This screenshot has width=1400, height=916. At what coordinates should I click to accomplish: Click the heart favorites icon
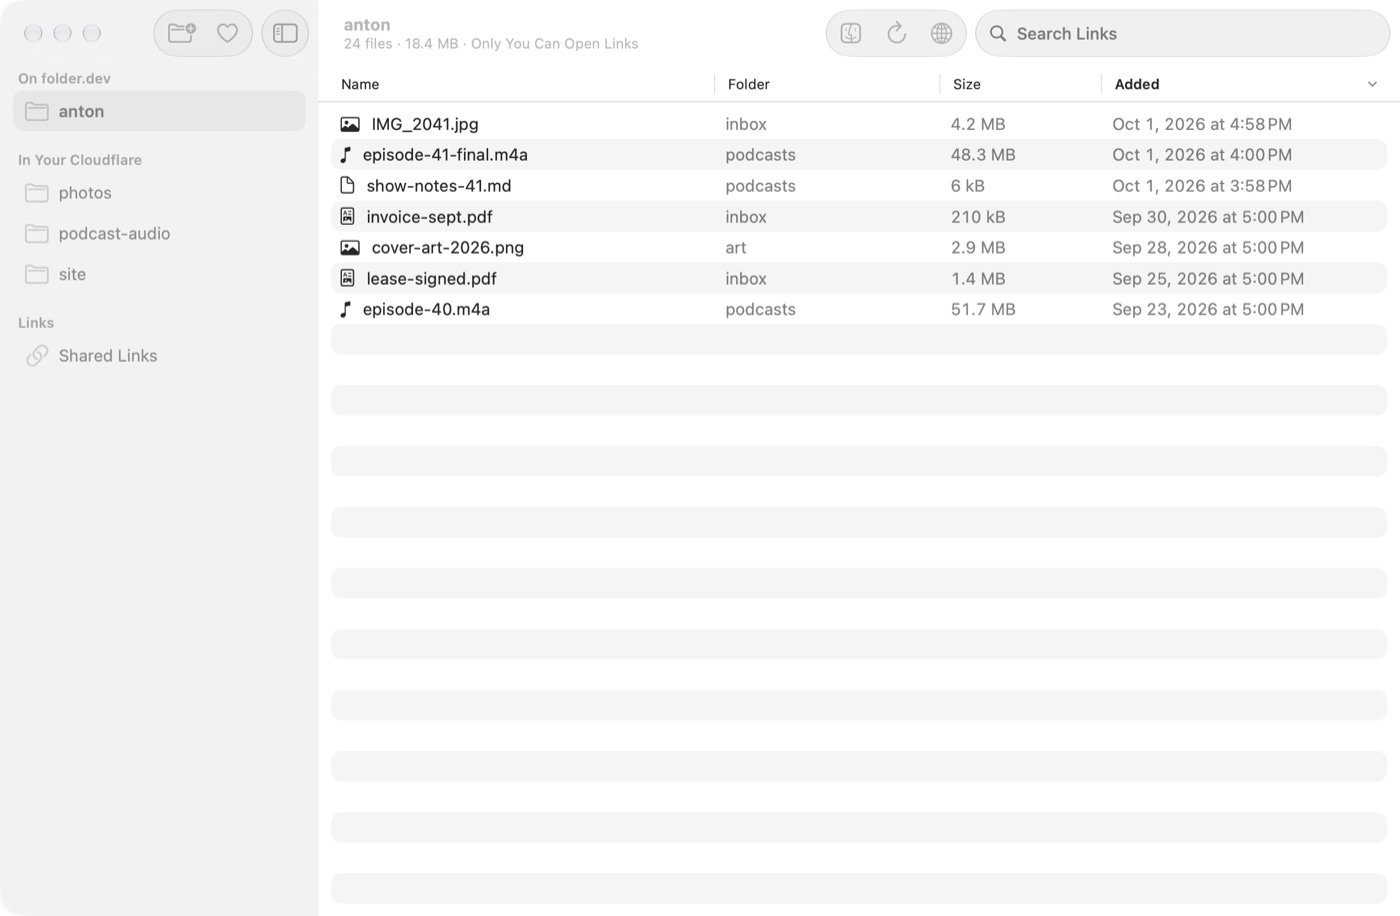pos(228,33)
